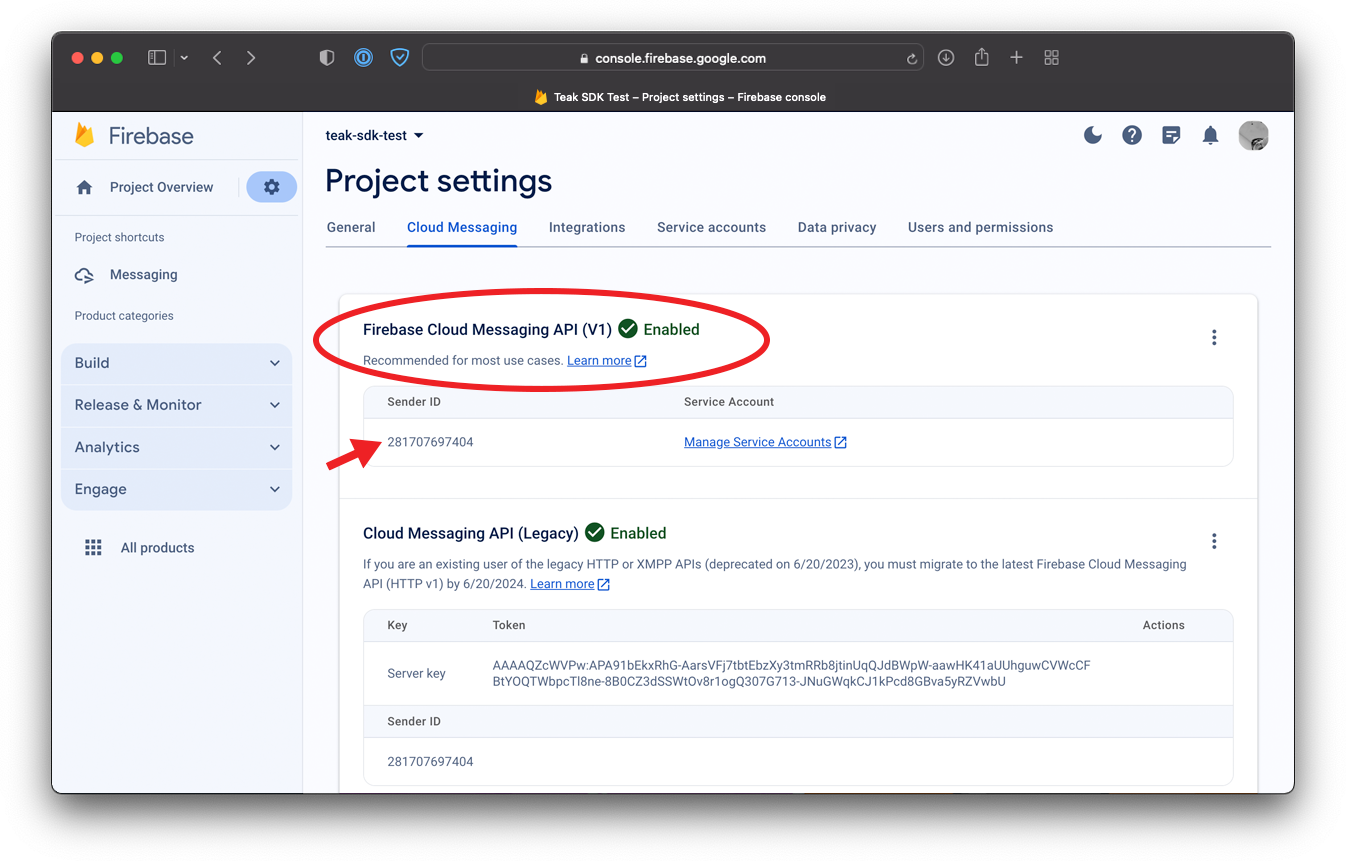The width and height of the screenshot is (1346, 861).
Task: Open project settings gear icon
Action: (272, 187)
